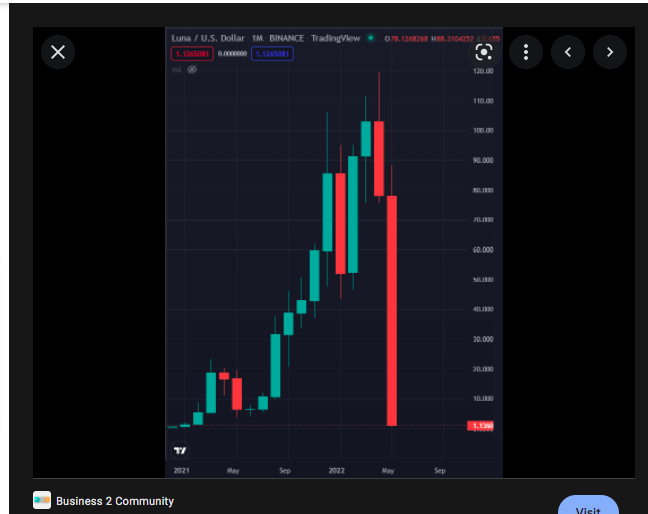Click the 120.00 price axis label
The width and height of the screenshot is (648, 514).
(483, 71)
